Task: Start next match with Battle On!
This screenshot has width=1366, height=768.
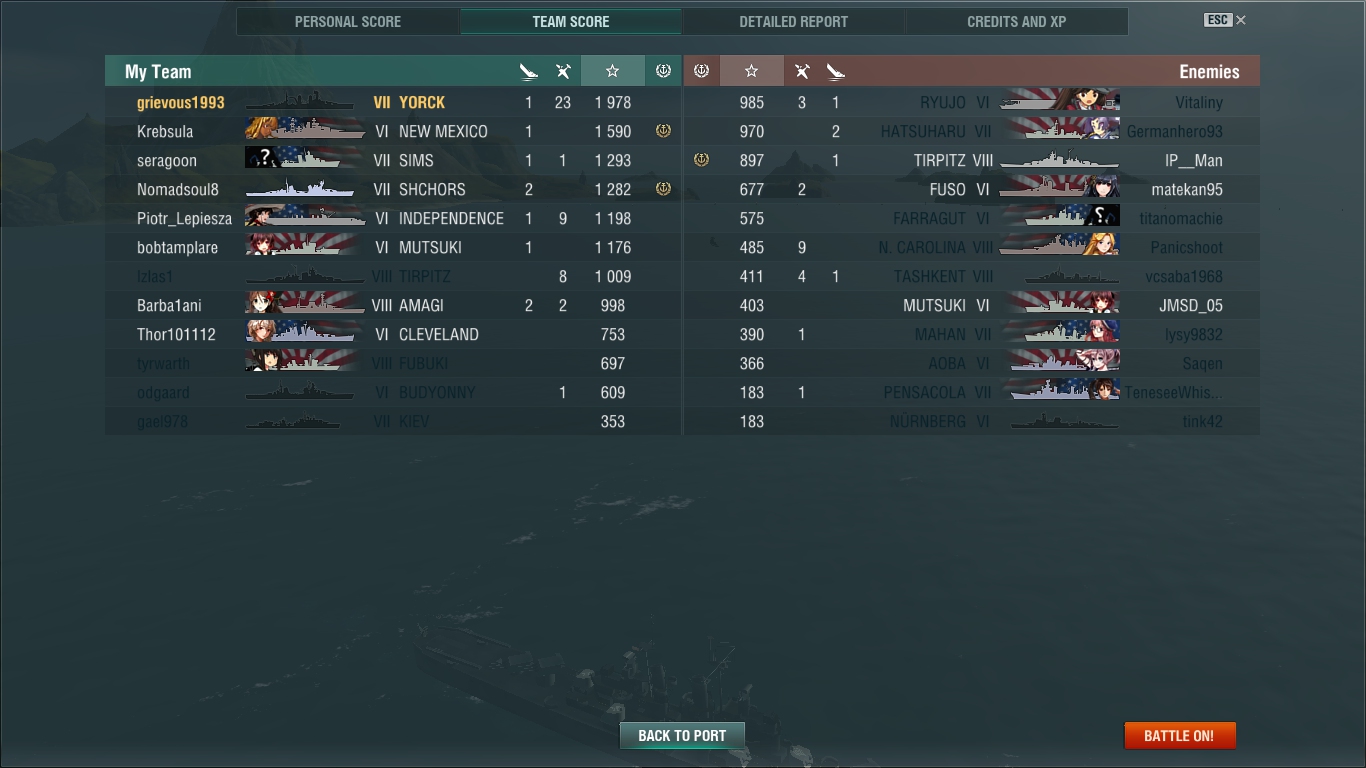Action: click(x=1180, y=735)
